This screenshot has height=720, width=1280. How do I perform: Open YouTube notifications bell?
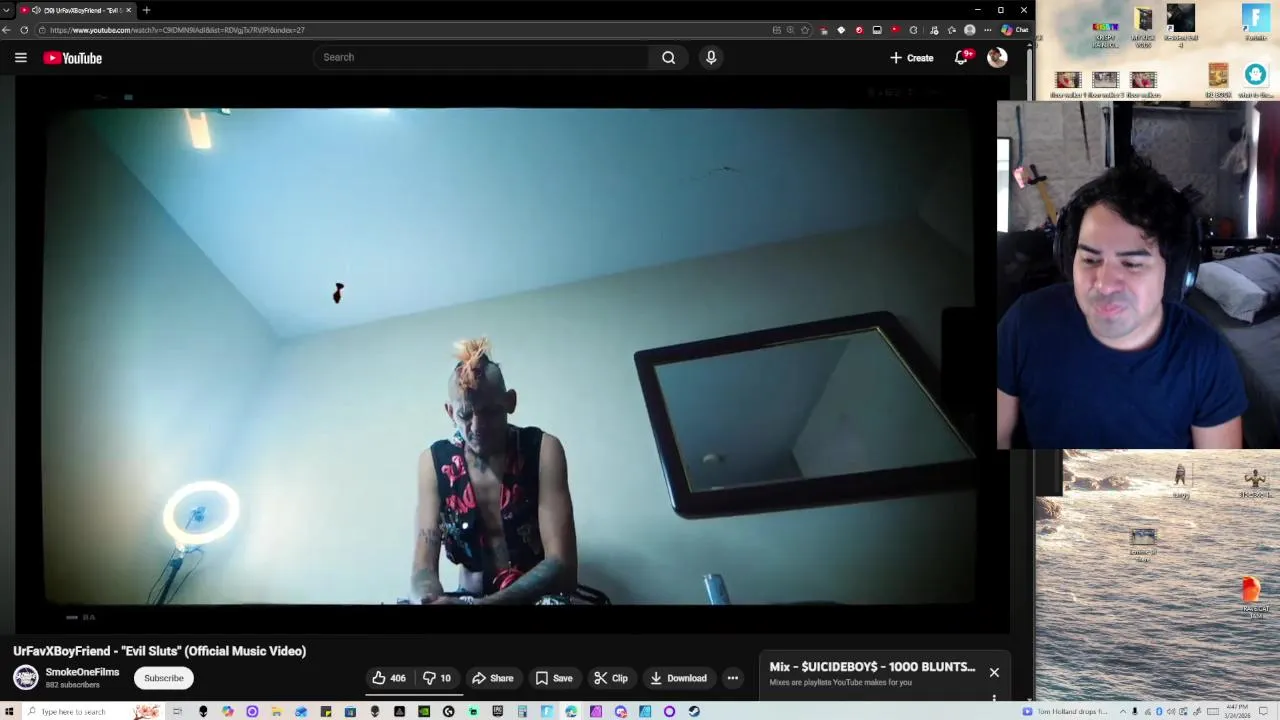(x=961, y=58)
